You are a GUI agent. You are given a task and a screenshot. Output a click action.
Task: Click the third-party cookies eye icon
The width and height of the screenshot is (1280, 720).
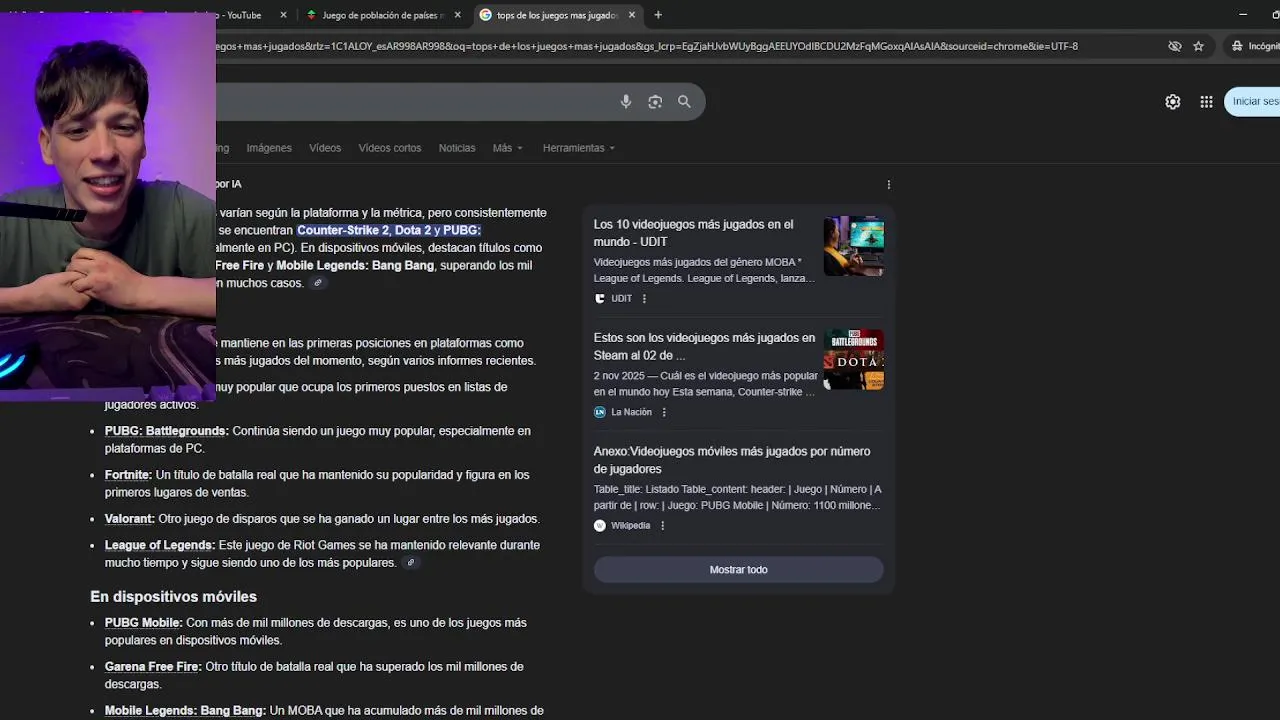(1175, 46)
